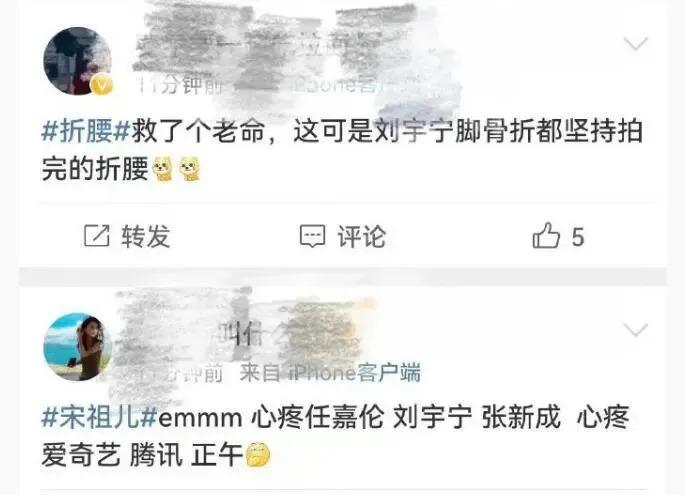Viewport: 685px width, 495px height.
Task: Open the first post text about 刘宇宁
Action: 342,149
